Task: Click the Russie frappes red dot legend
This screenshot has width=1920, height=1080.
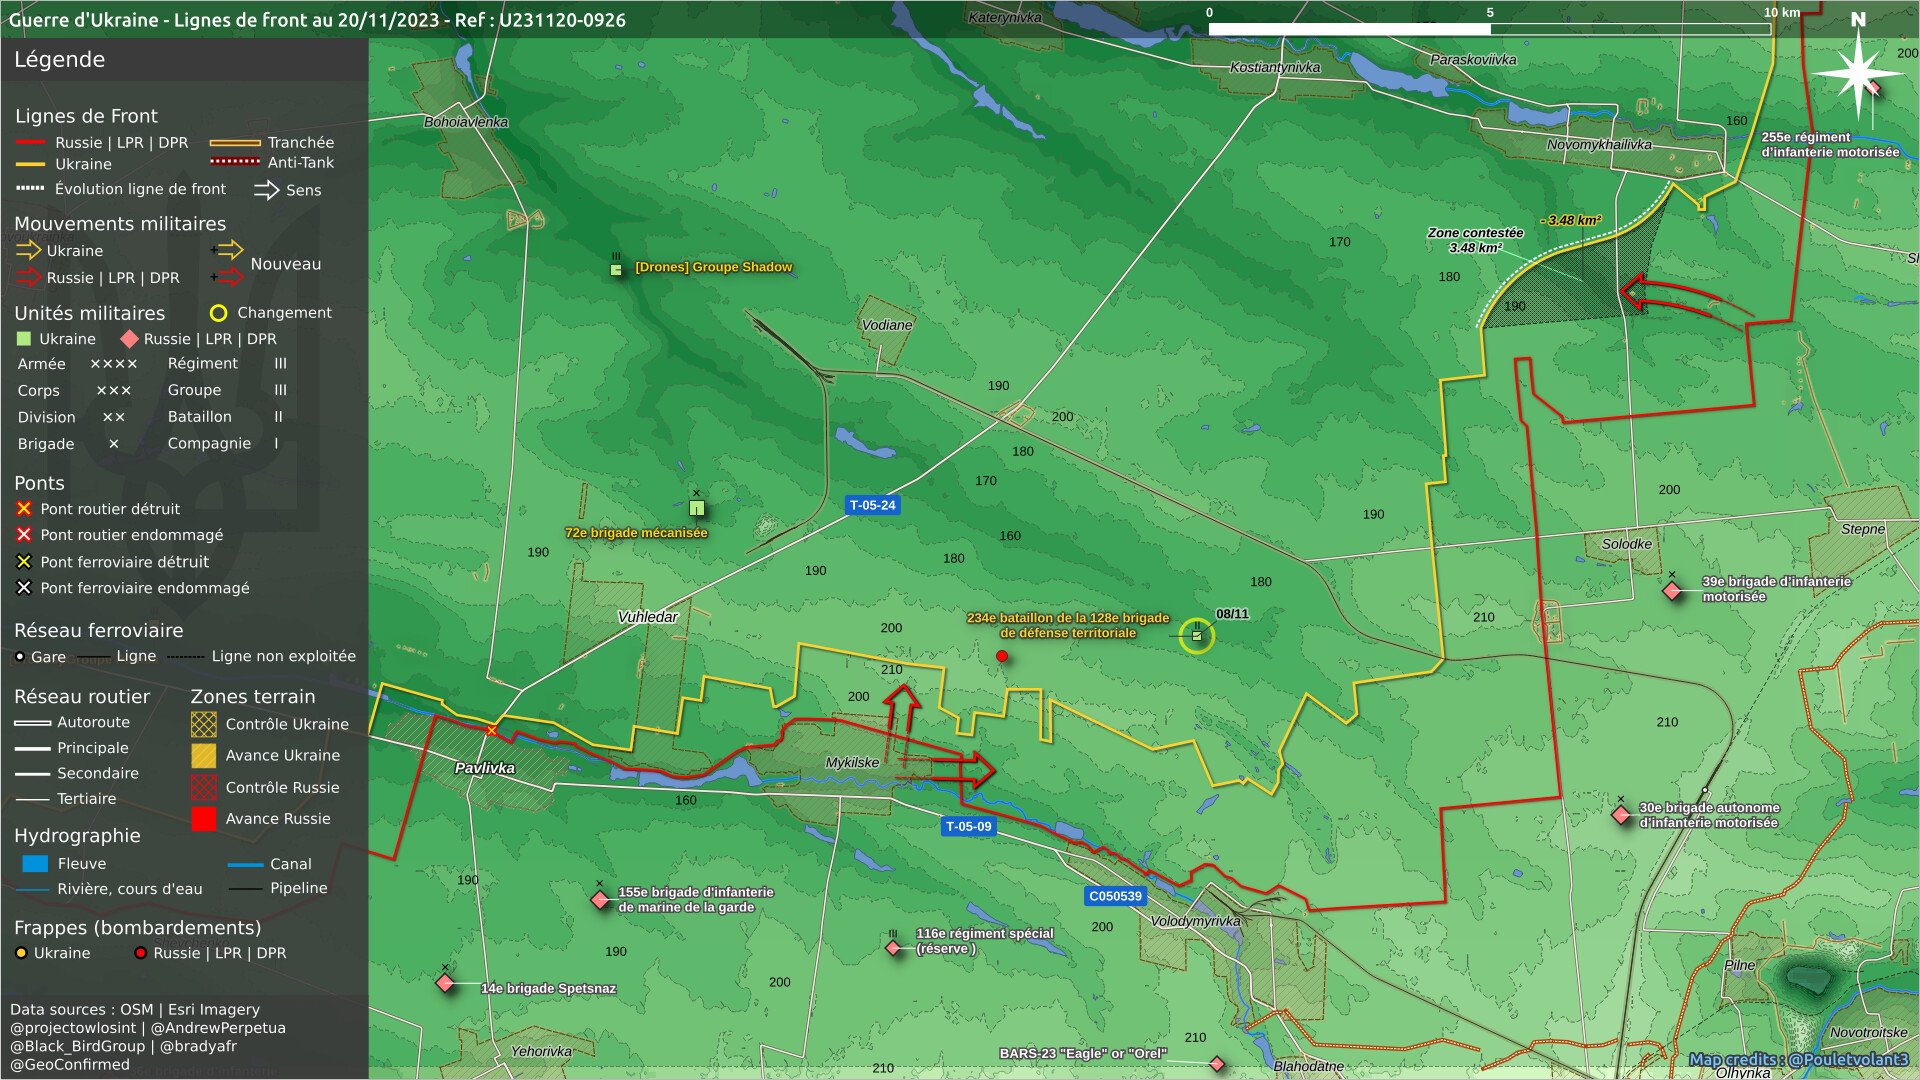Action: point(141,953)
